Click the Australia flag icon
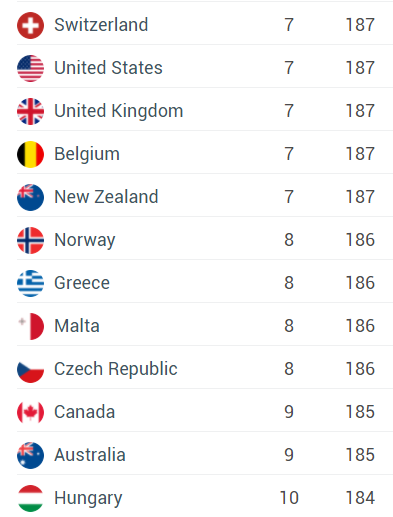 [30, 455]
